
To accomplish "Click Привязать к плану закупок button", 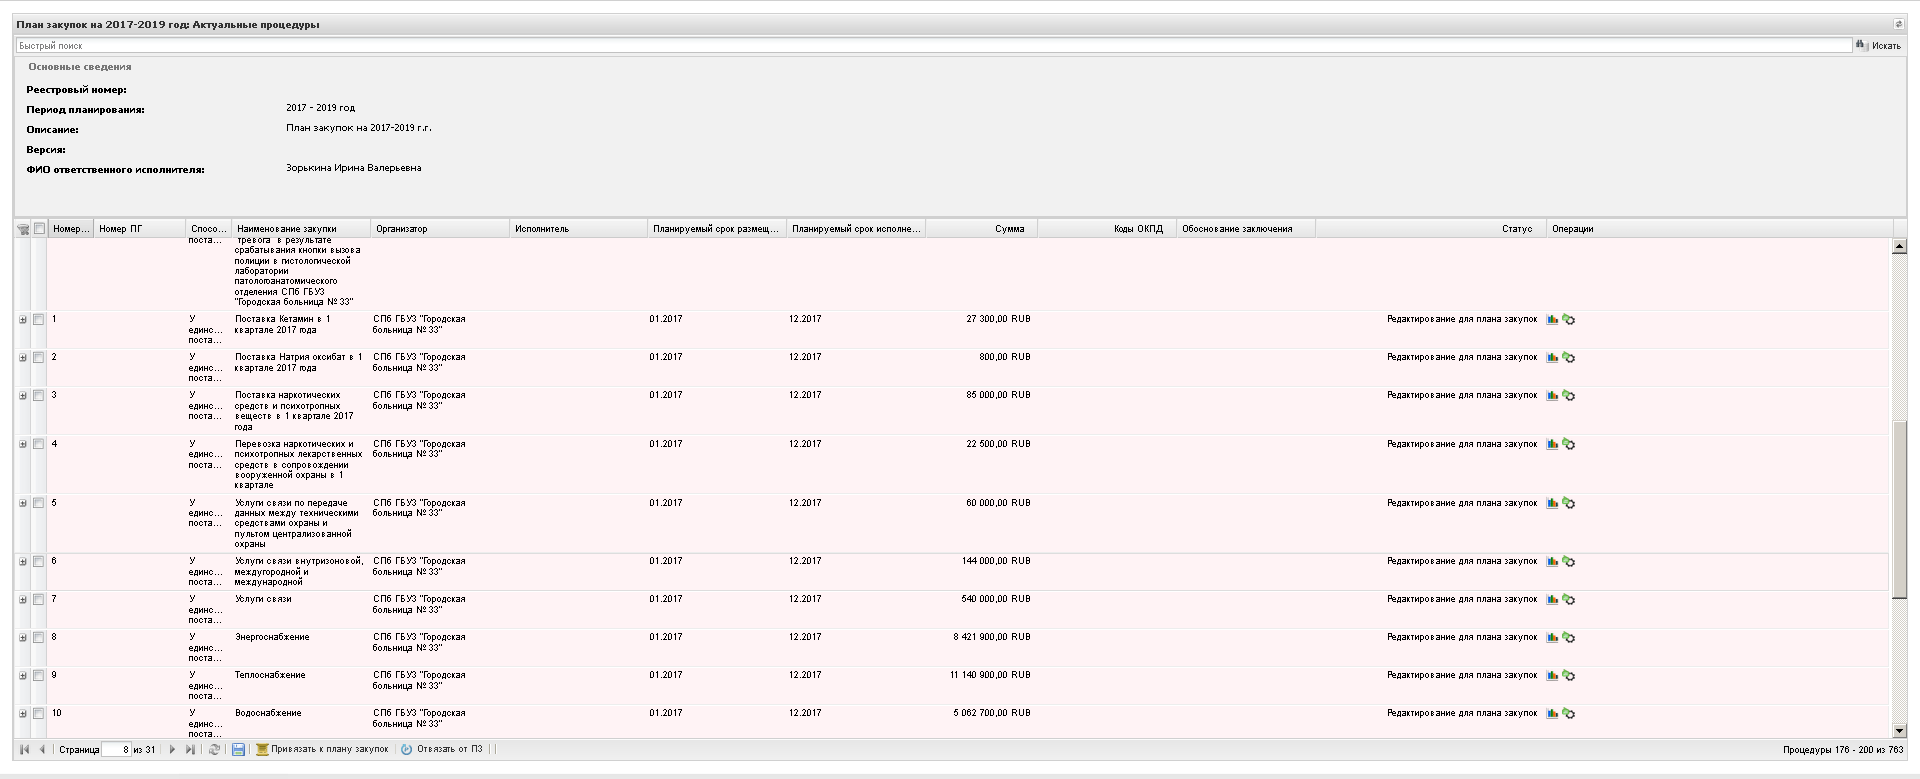I will point(322,749).
